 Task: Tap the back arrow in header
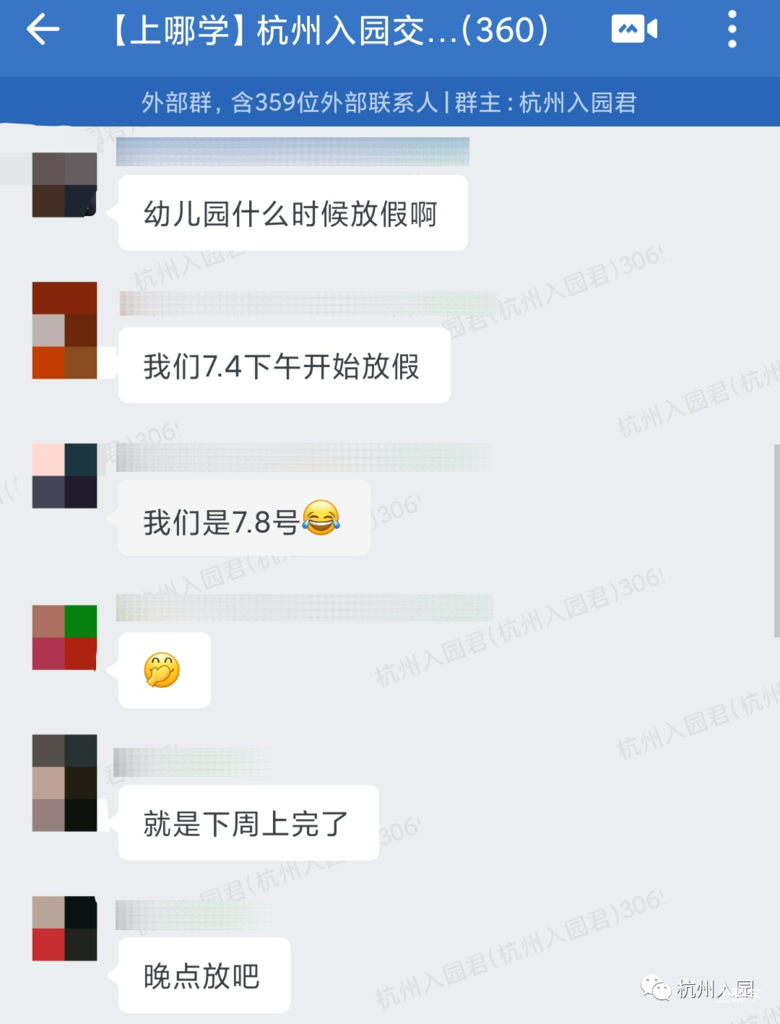click(43, 30)
